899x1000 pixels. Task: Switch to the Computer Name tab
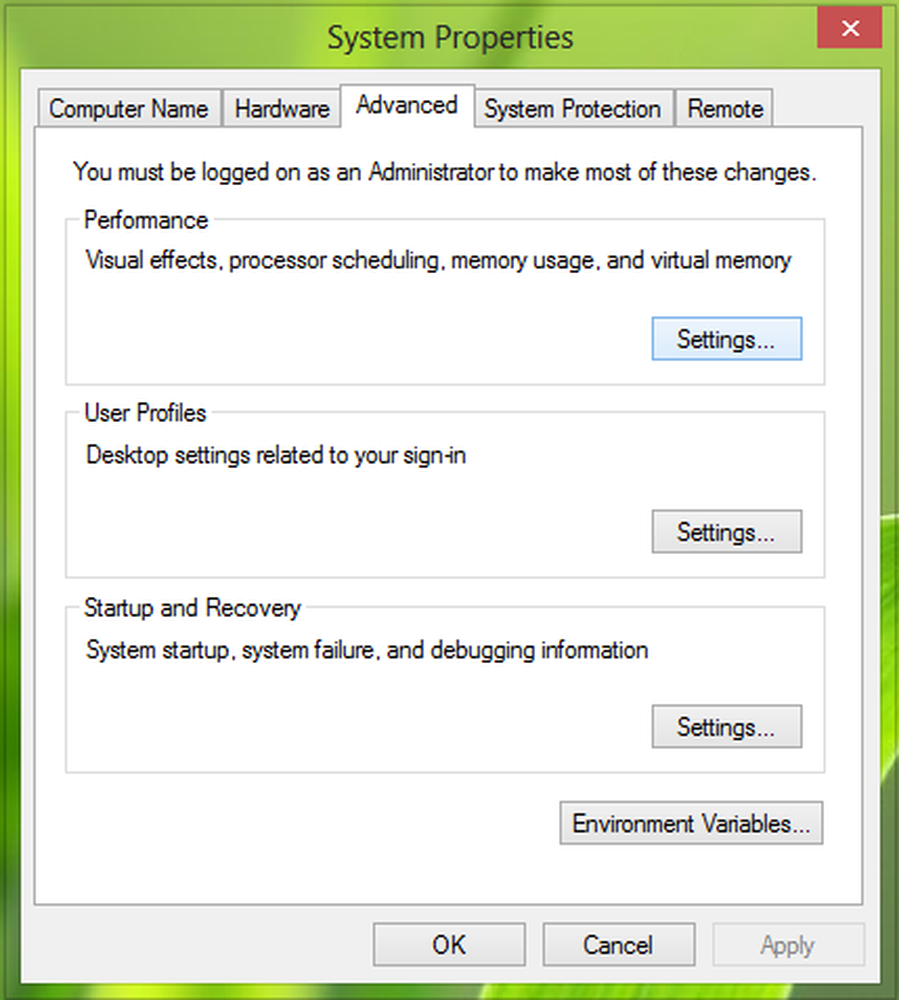tap(128, 109)
